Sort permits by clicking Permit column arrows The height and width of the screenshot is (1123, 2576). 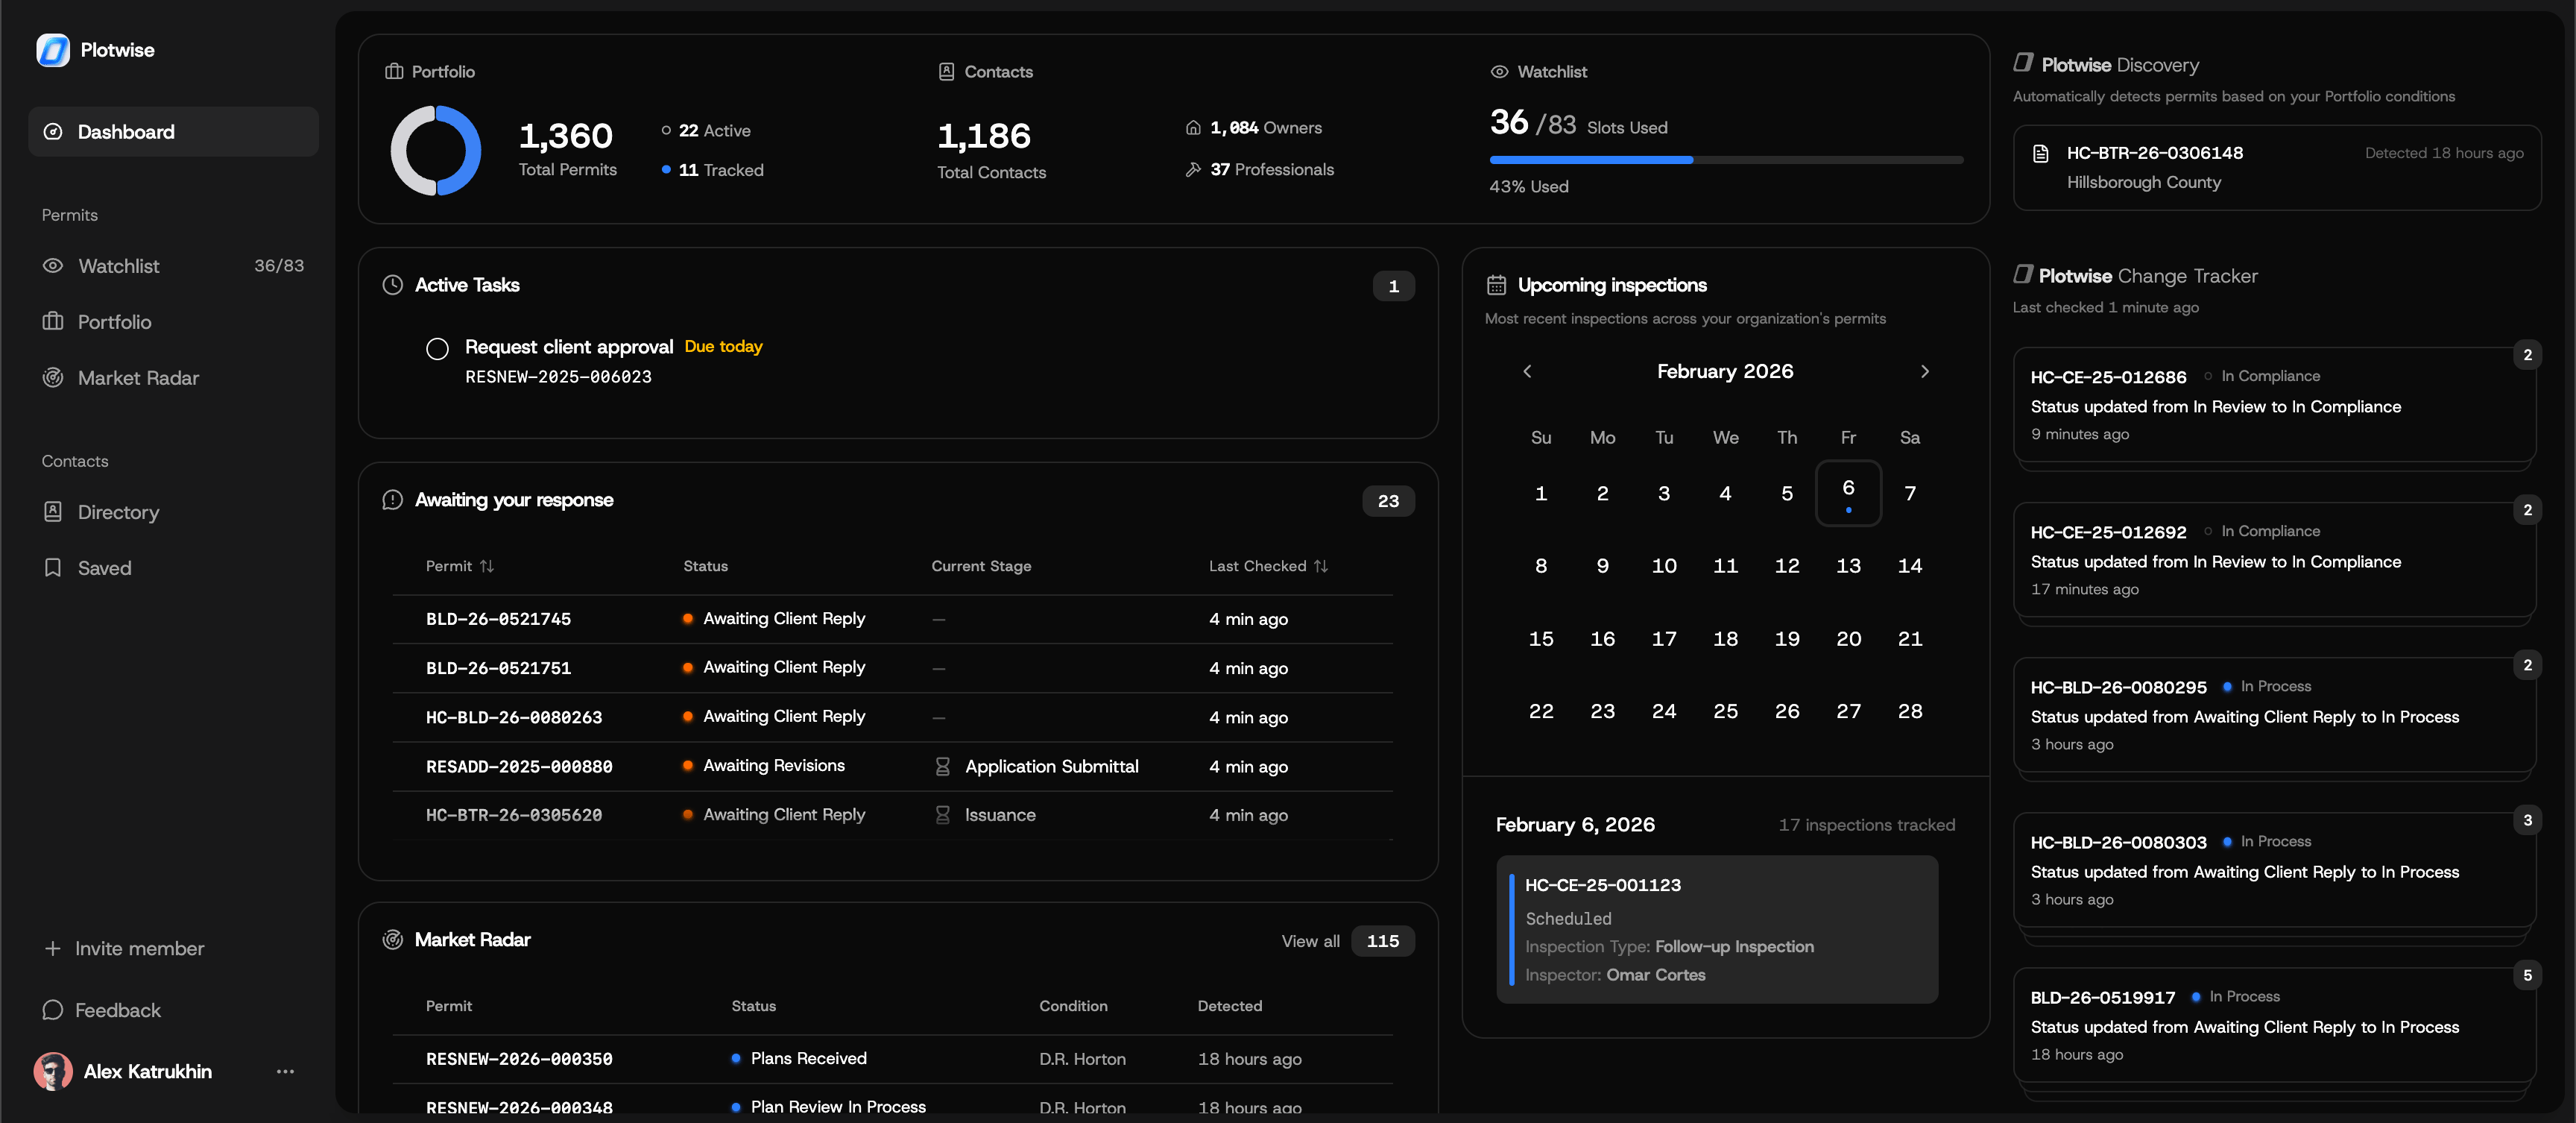click(487, 566)
